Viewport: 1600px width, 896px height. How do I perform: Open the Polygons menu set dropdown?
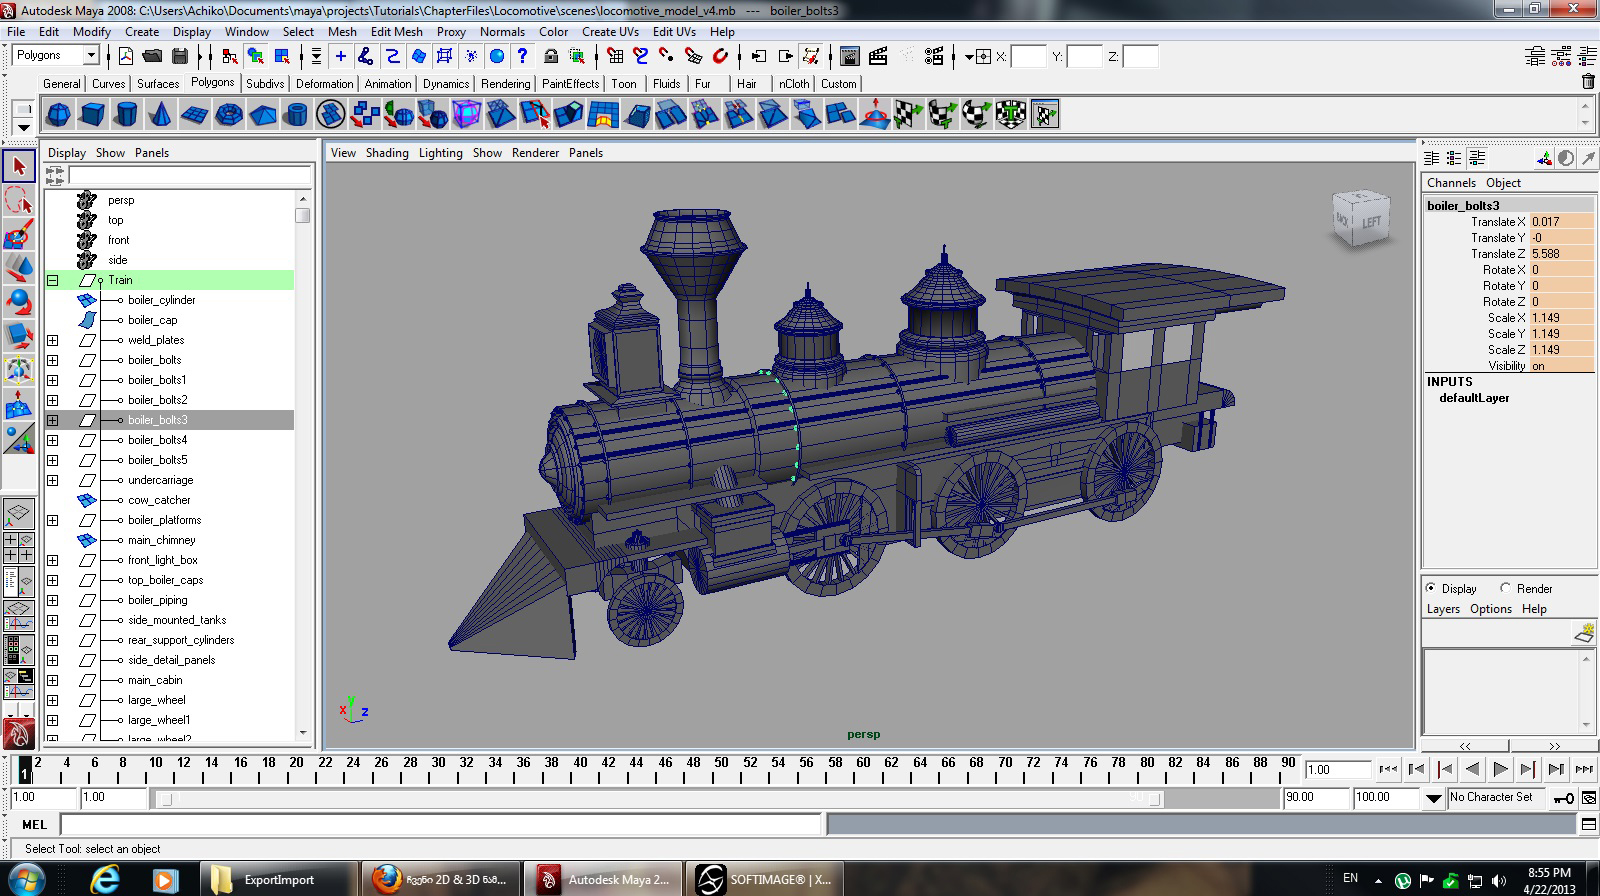coord(90,55)
